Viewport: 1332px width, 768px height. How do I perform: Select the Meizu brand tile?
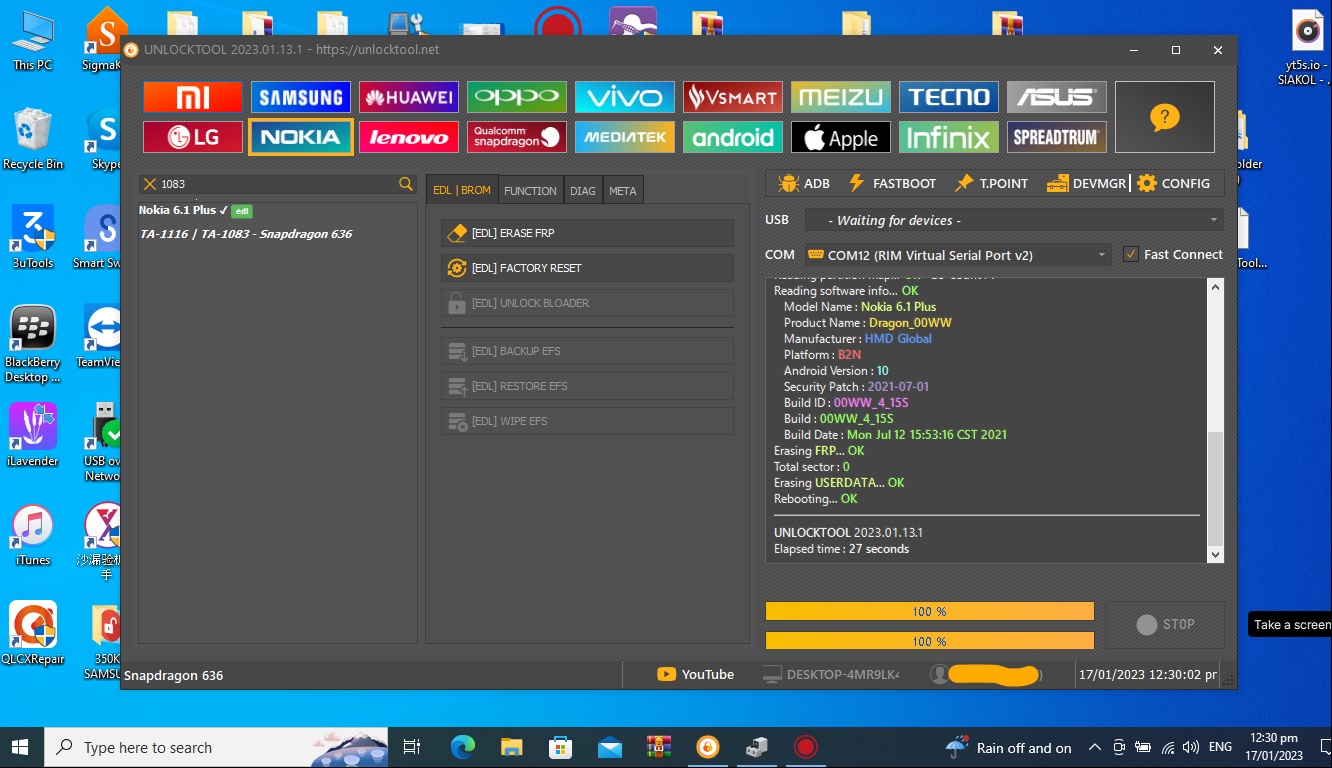841,97
